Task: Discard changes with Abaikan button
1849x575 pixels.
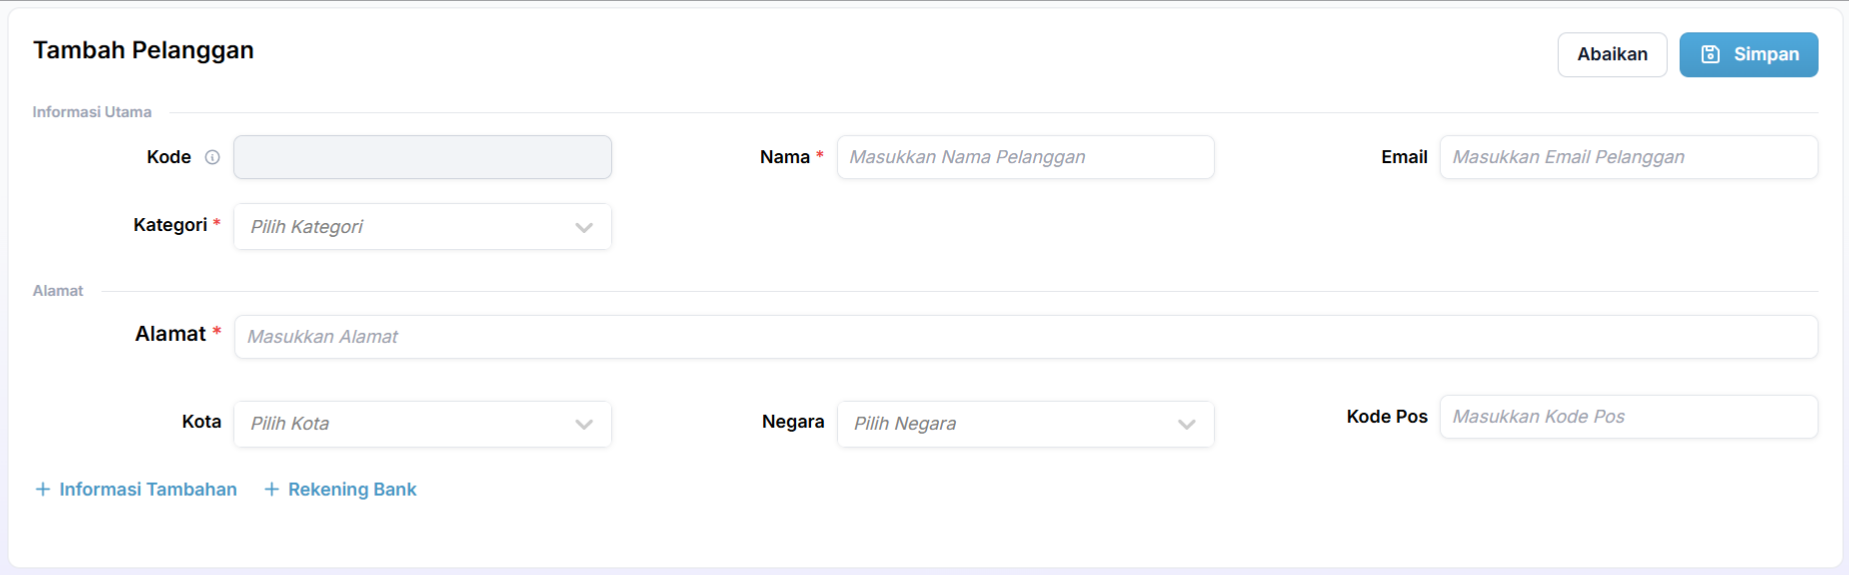Action: click(1612, 54)
